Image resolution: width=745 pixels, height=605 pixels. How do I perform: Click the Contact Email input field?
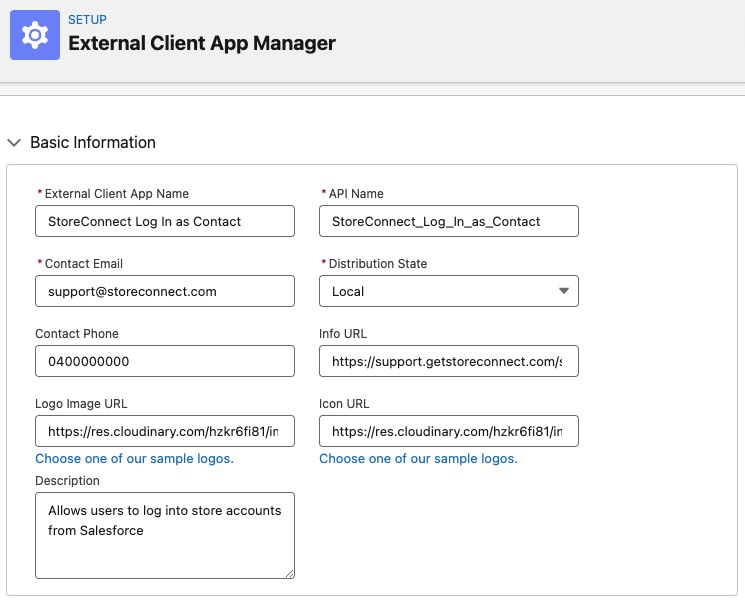click(165, 291)
